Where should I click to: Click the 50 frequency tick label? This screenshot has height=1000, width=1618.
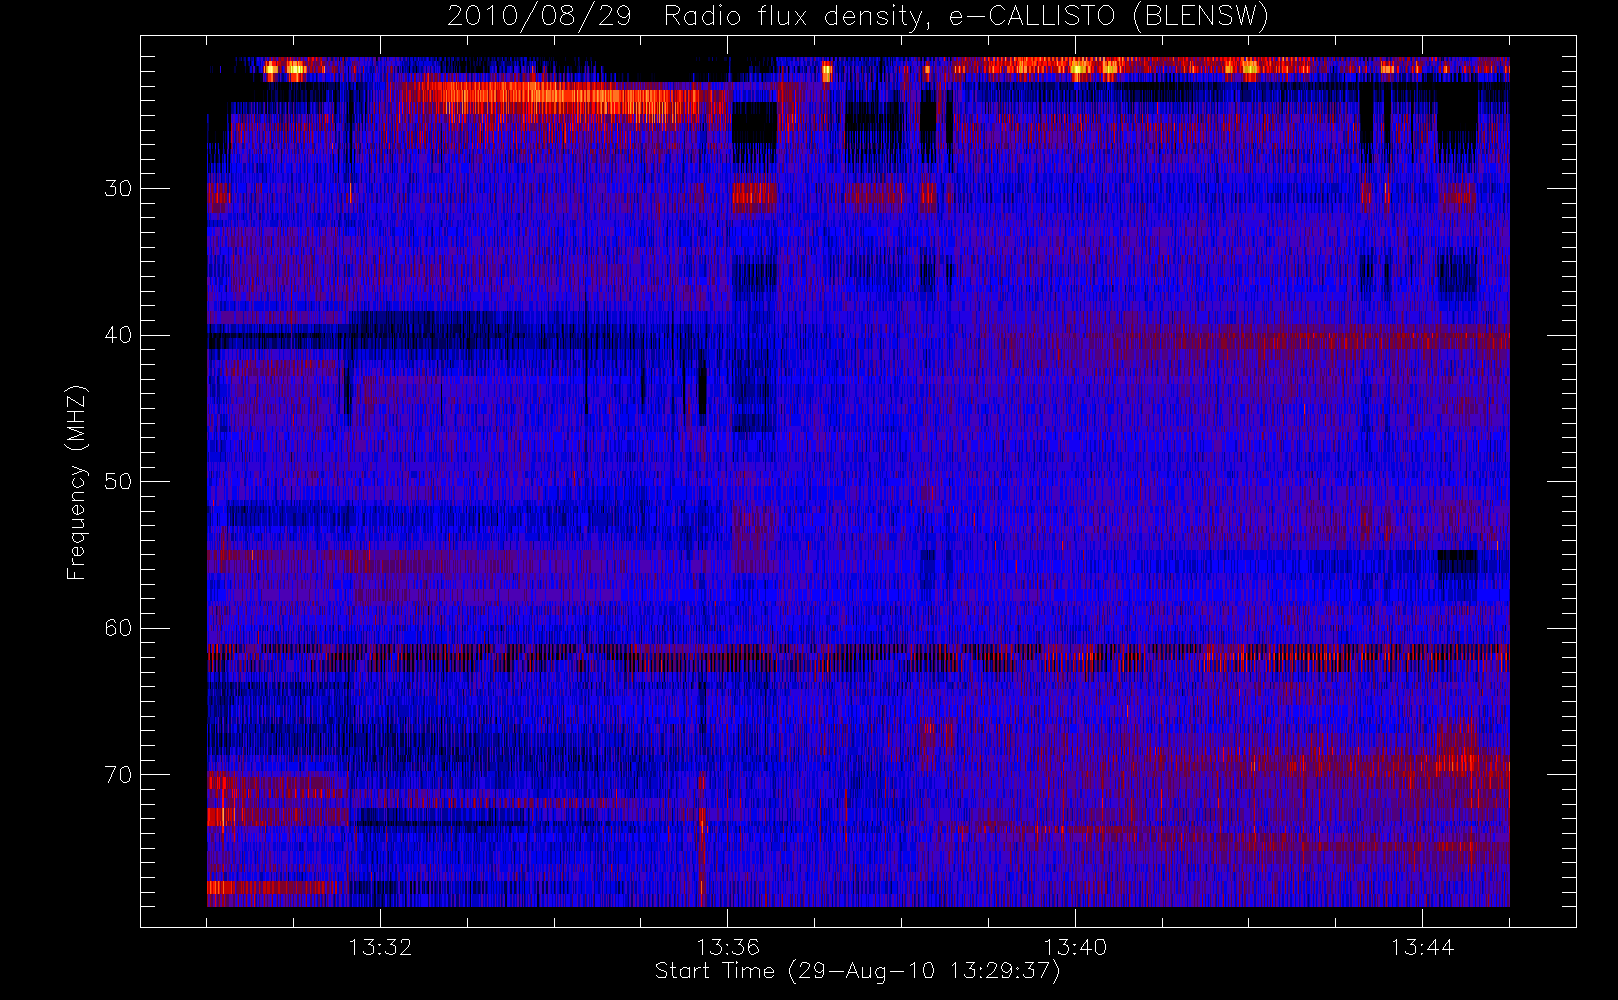[118, 481]
